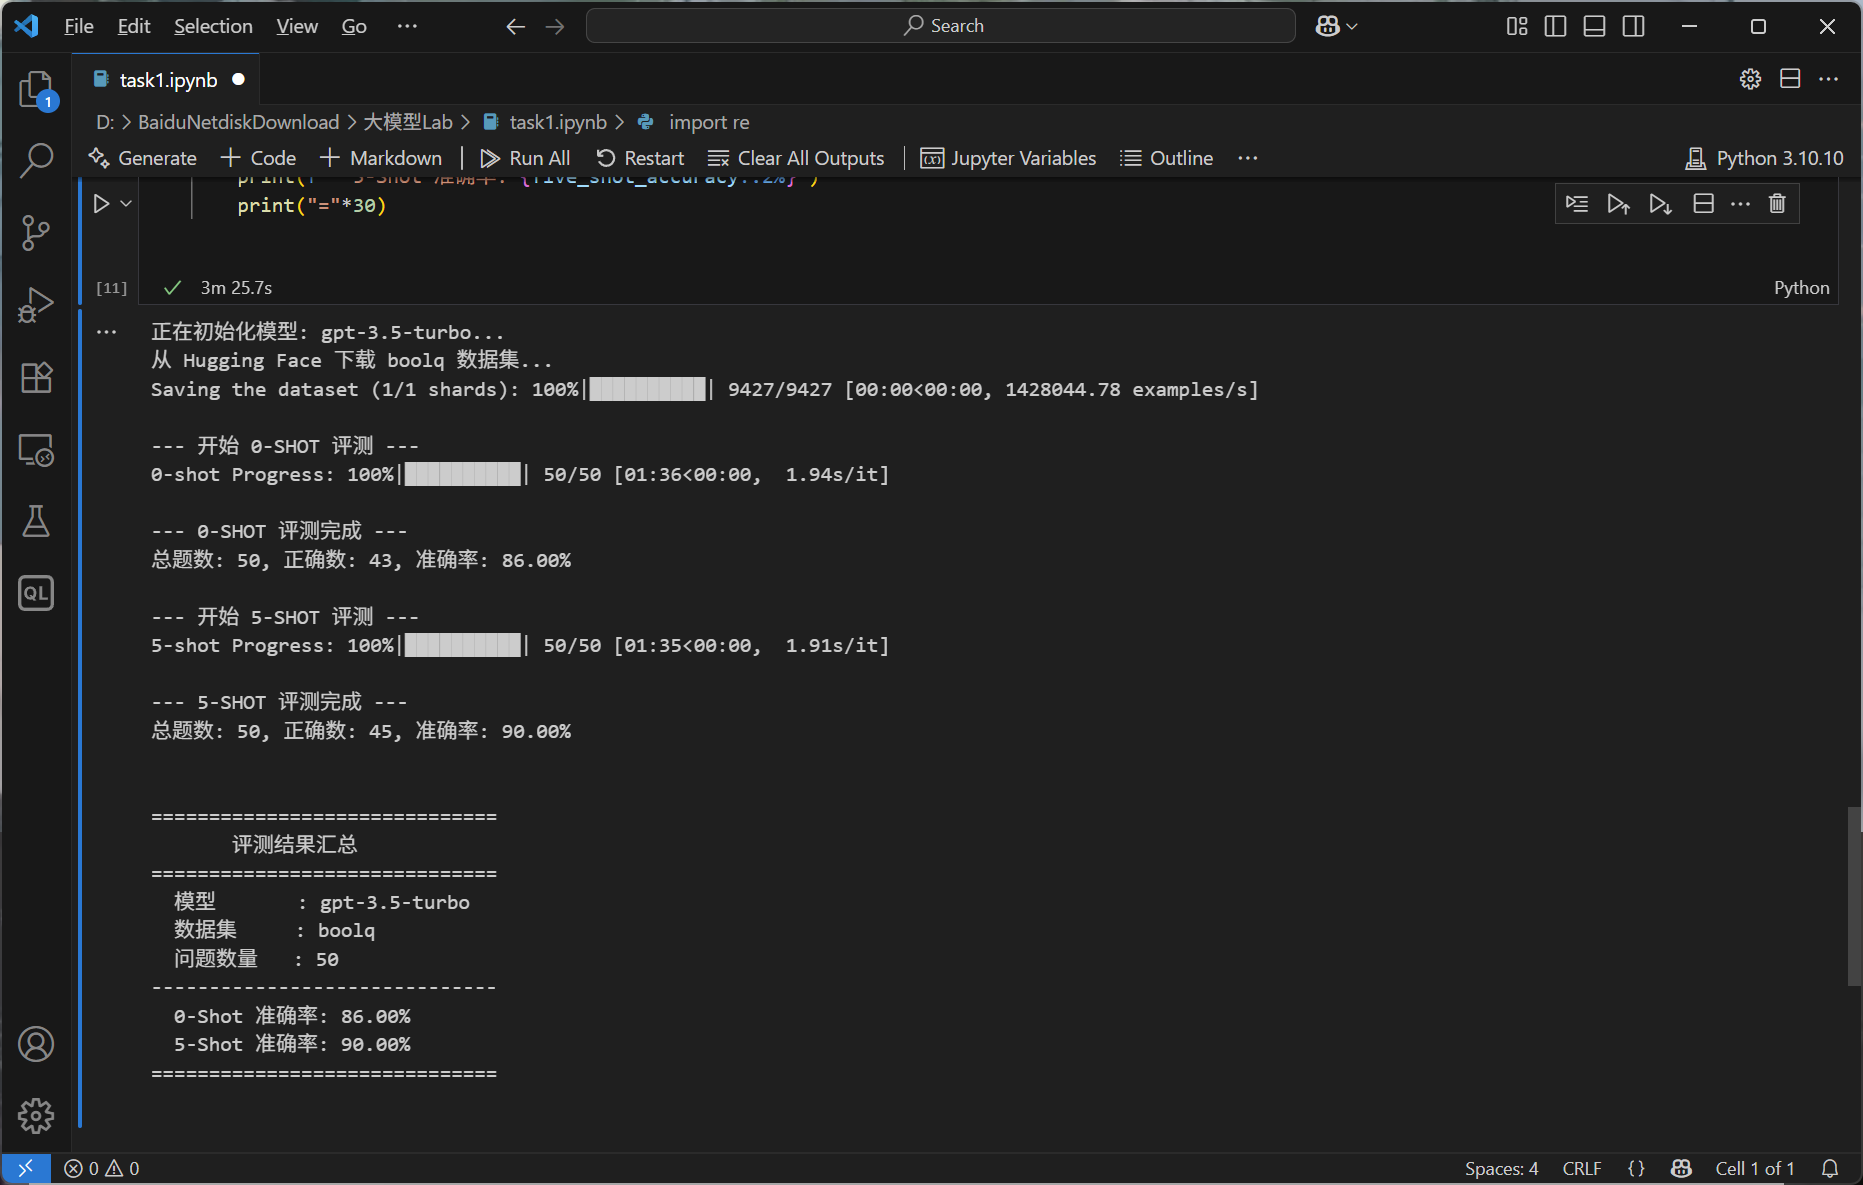This screenshot has width=1863, height=1185.
Task: Split the active notebook cell
Action: click(1704, 203)
